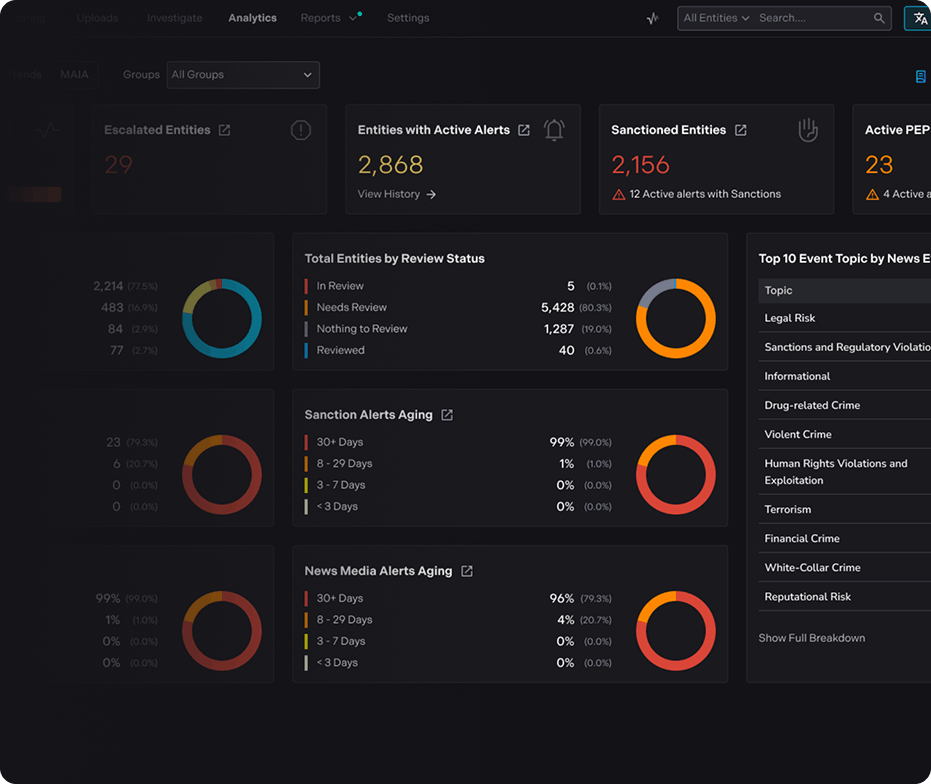This screenshot has width=931, height=784.
Task: Expand the All Groups dropdown
Action: [x=242, y=75]
